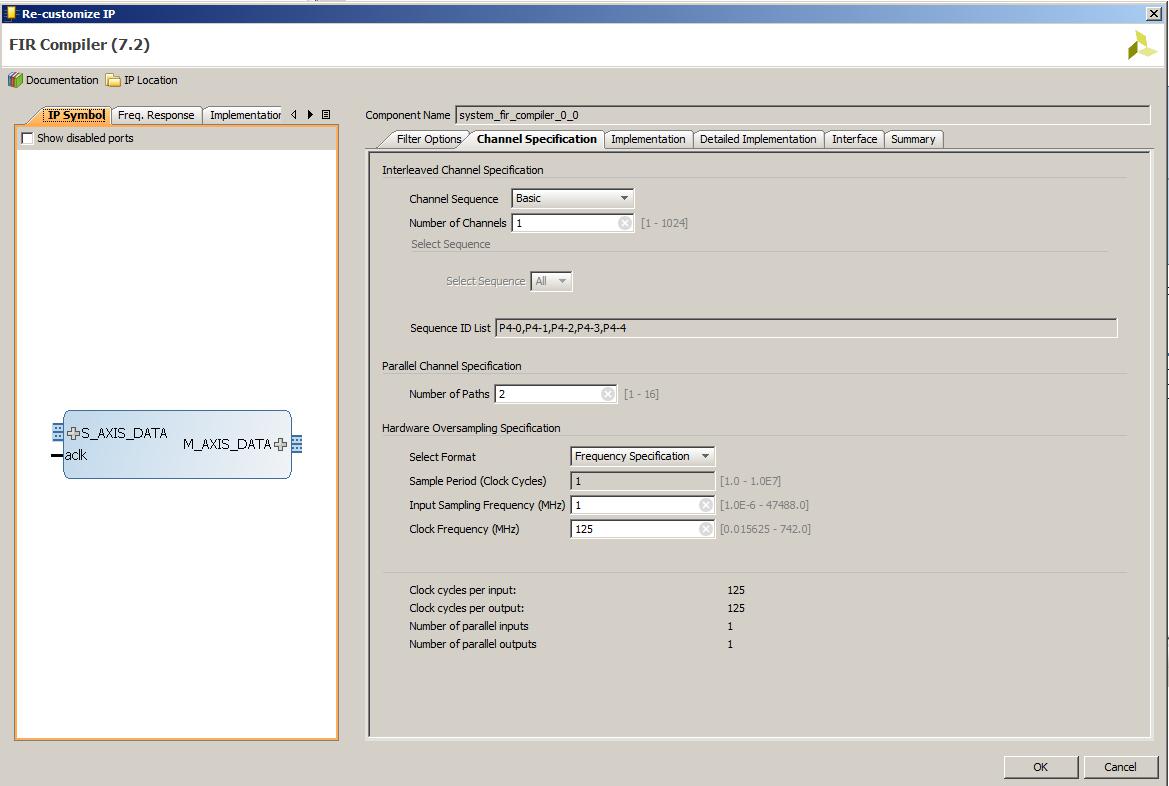
Task: Expand the M_AXIS_DATA port plus icon
Action: (x=280, y=444)
